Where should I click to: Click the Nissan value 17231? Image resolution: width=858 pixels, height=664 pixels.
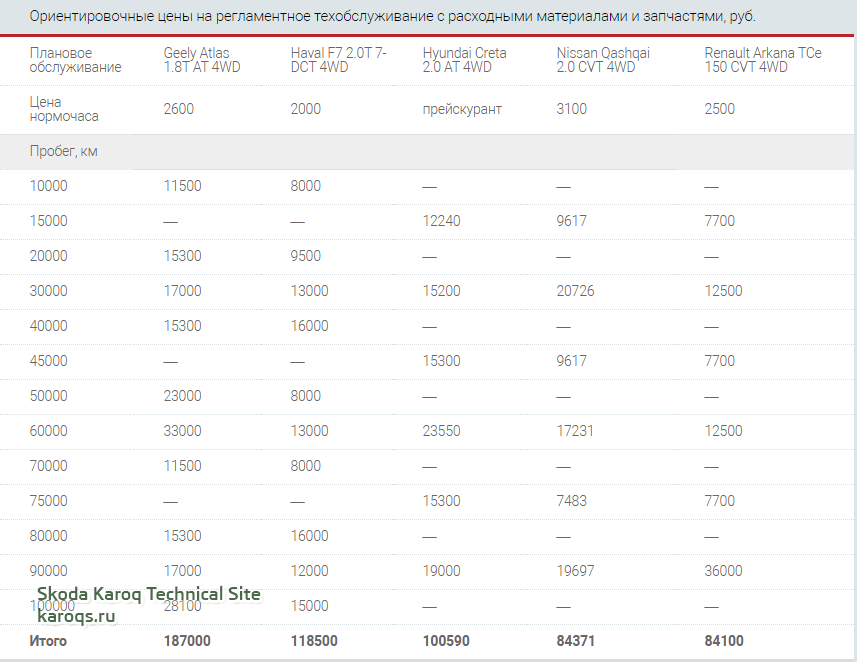575,431
